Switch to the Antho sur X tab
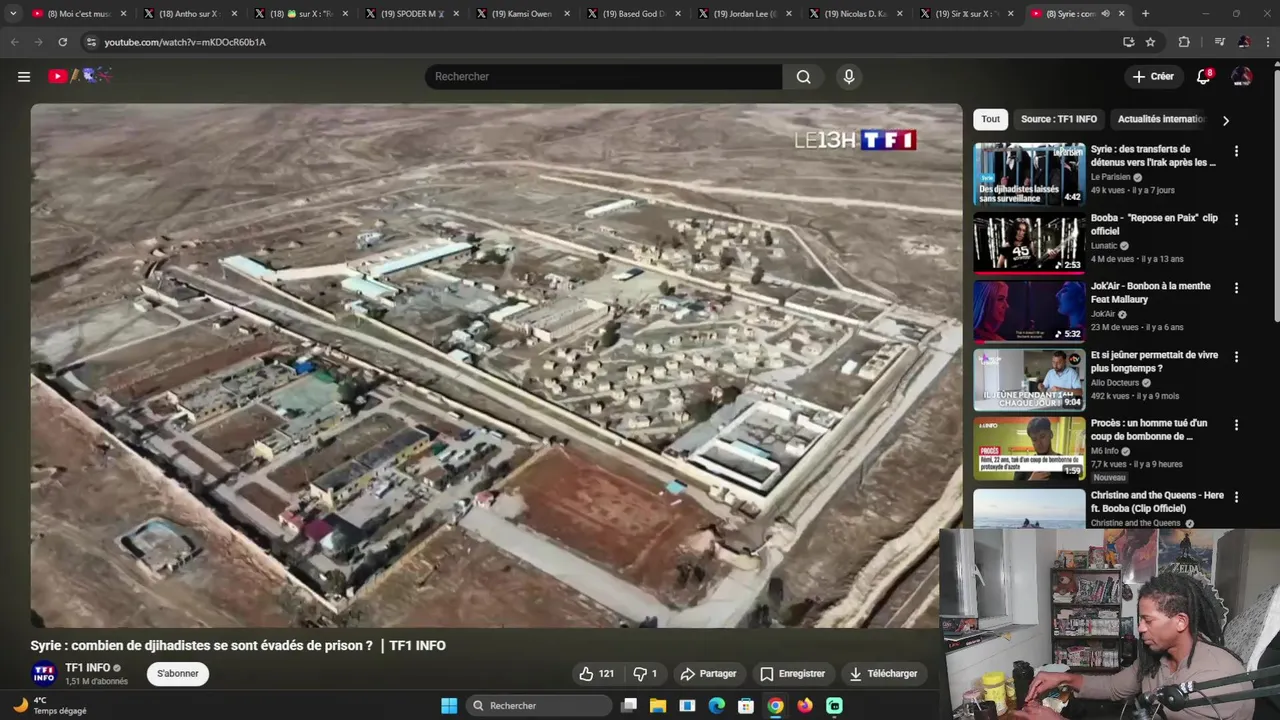 [x=187, y=14]
